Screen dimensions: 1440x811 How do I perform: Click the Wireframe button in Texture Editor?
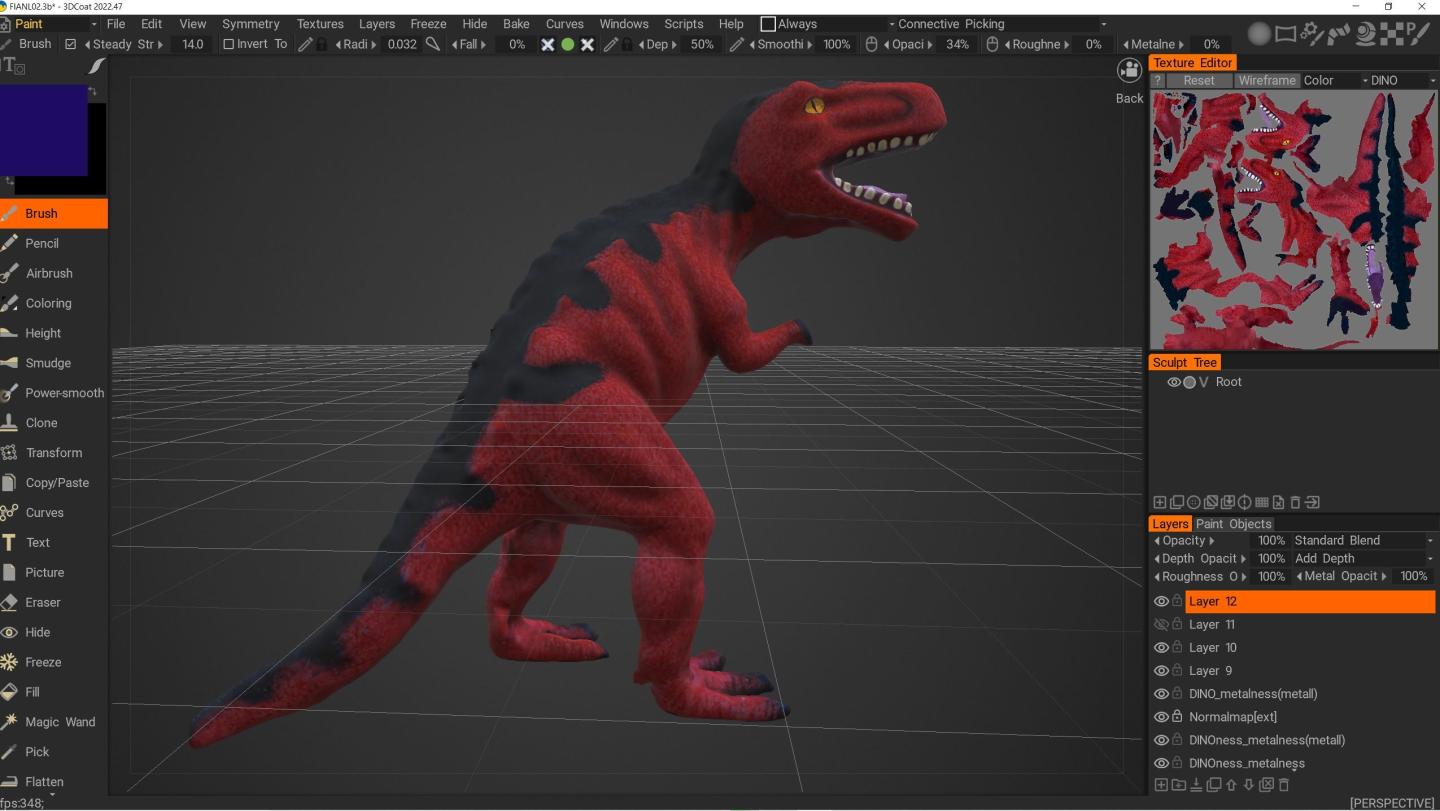coord(1267,81)
